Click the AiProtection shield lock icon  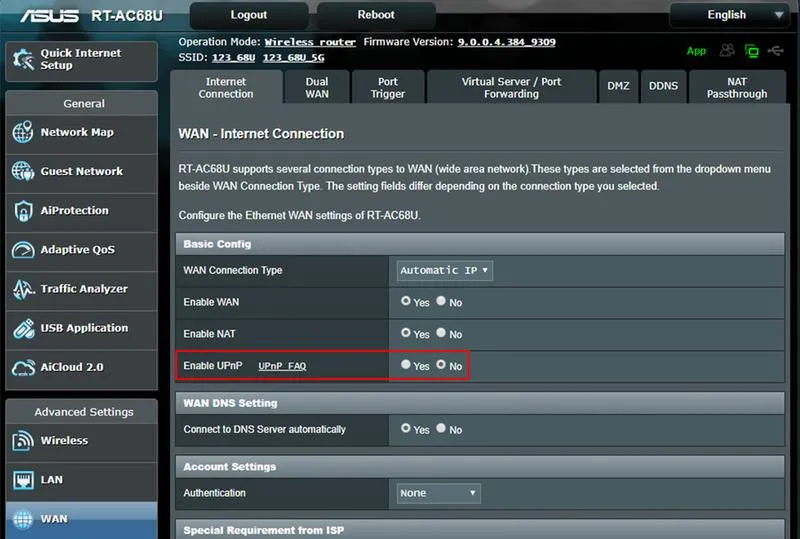[23, 210]
